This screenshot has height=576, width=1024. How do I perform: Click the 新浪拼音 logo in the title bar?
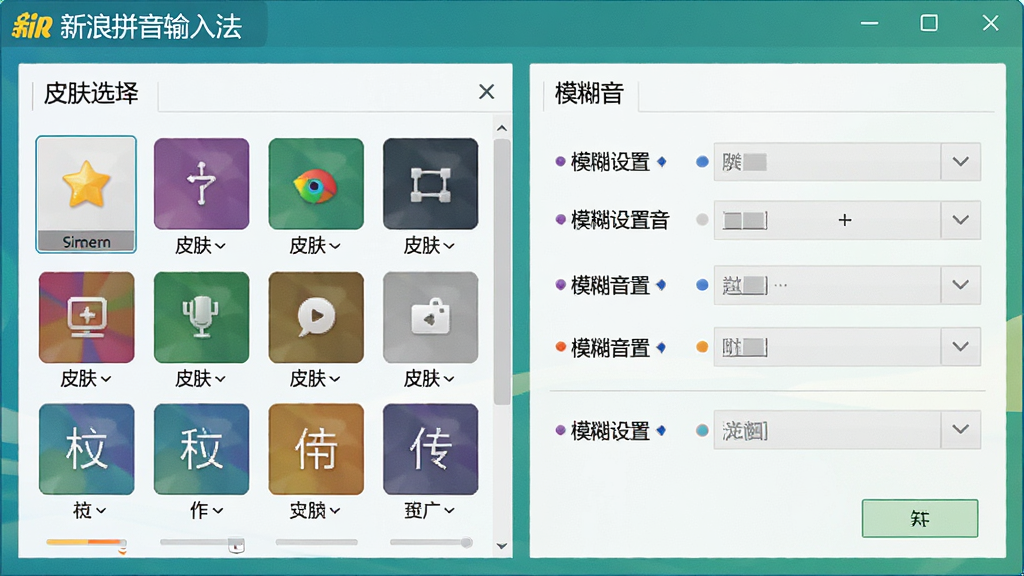[31, 26]
